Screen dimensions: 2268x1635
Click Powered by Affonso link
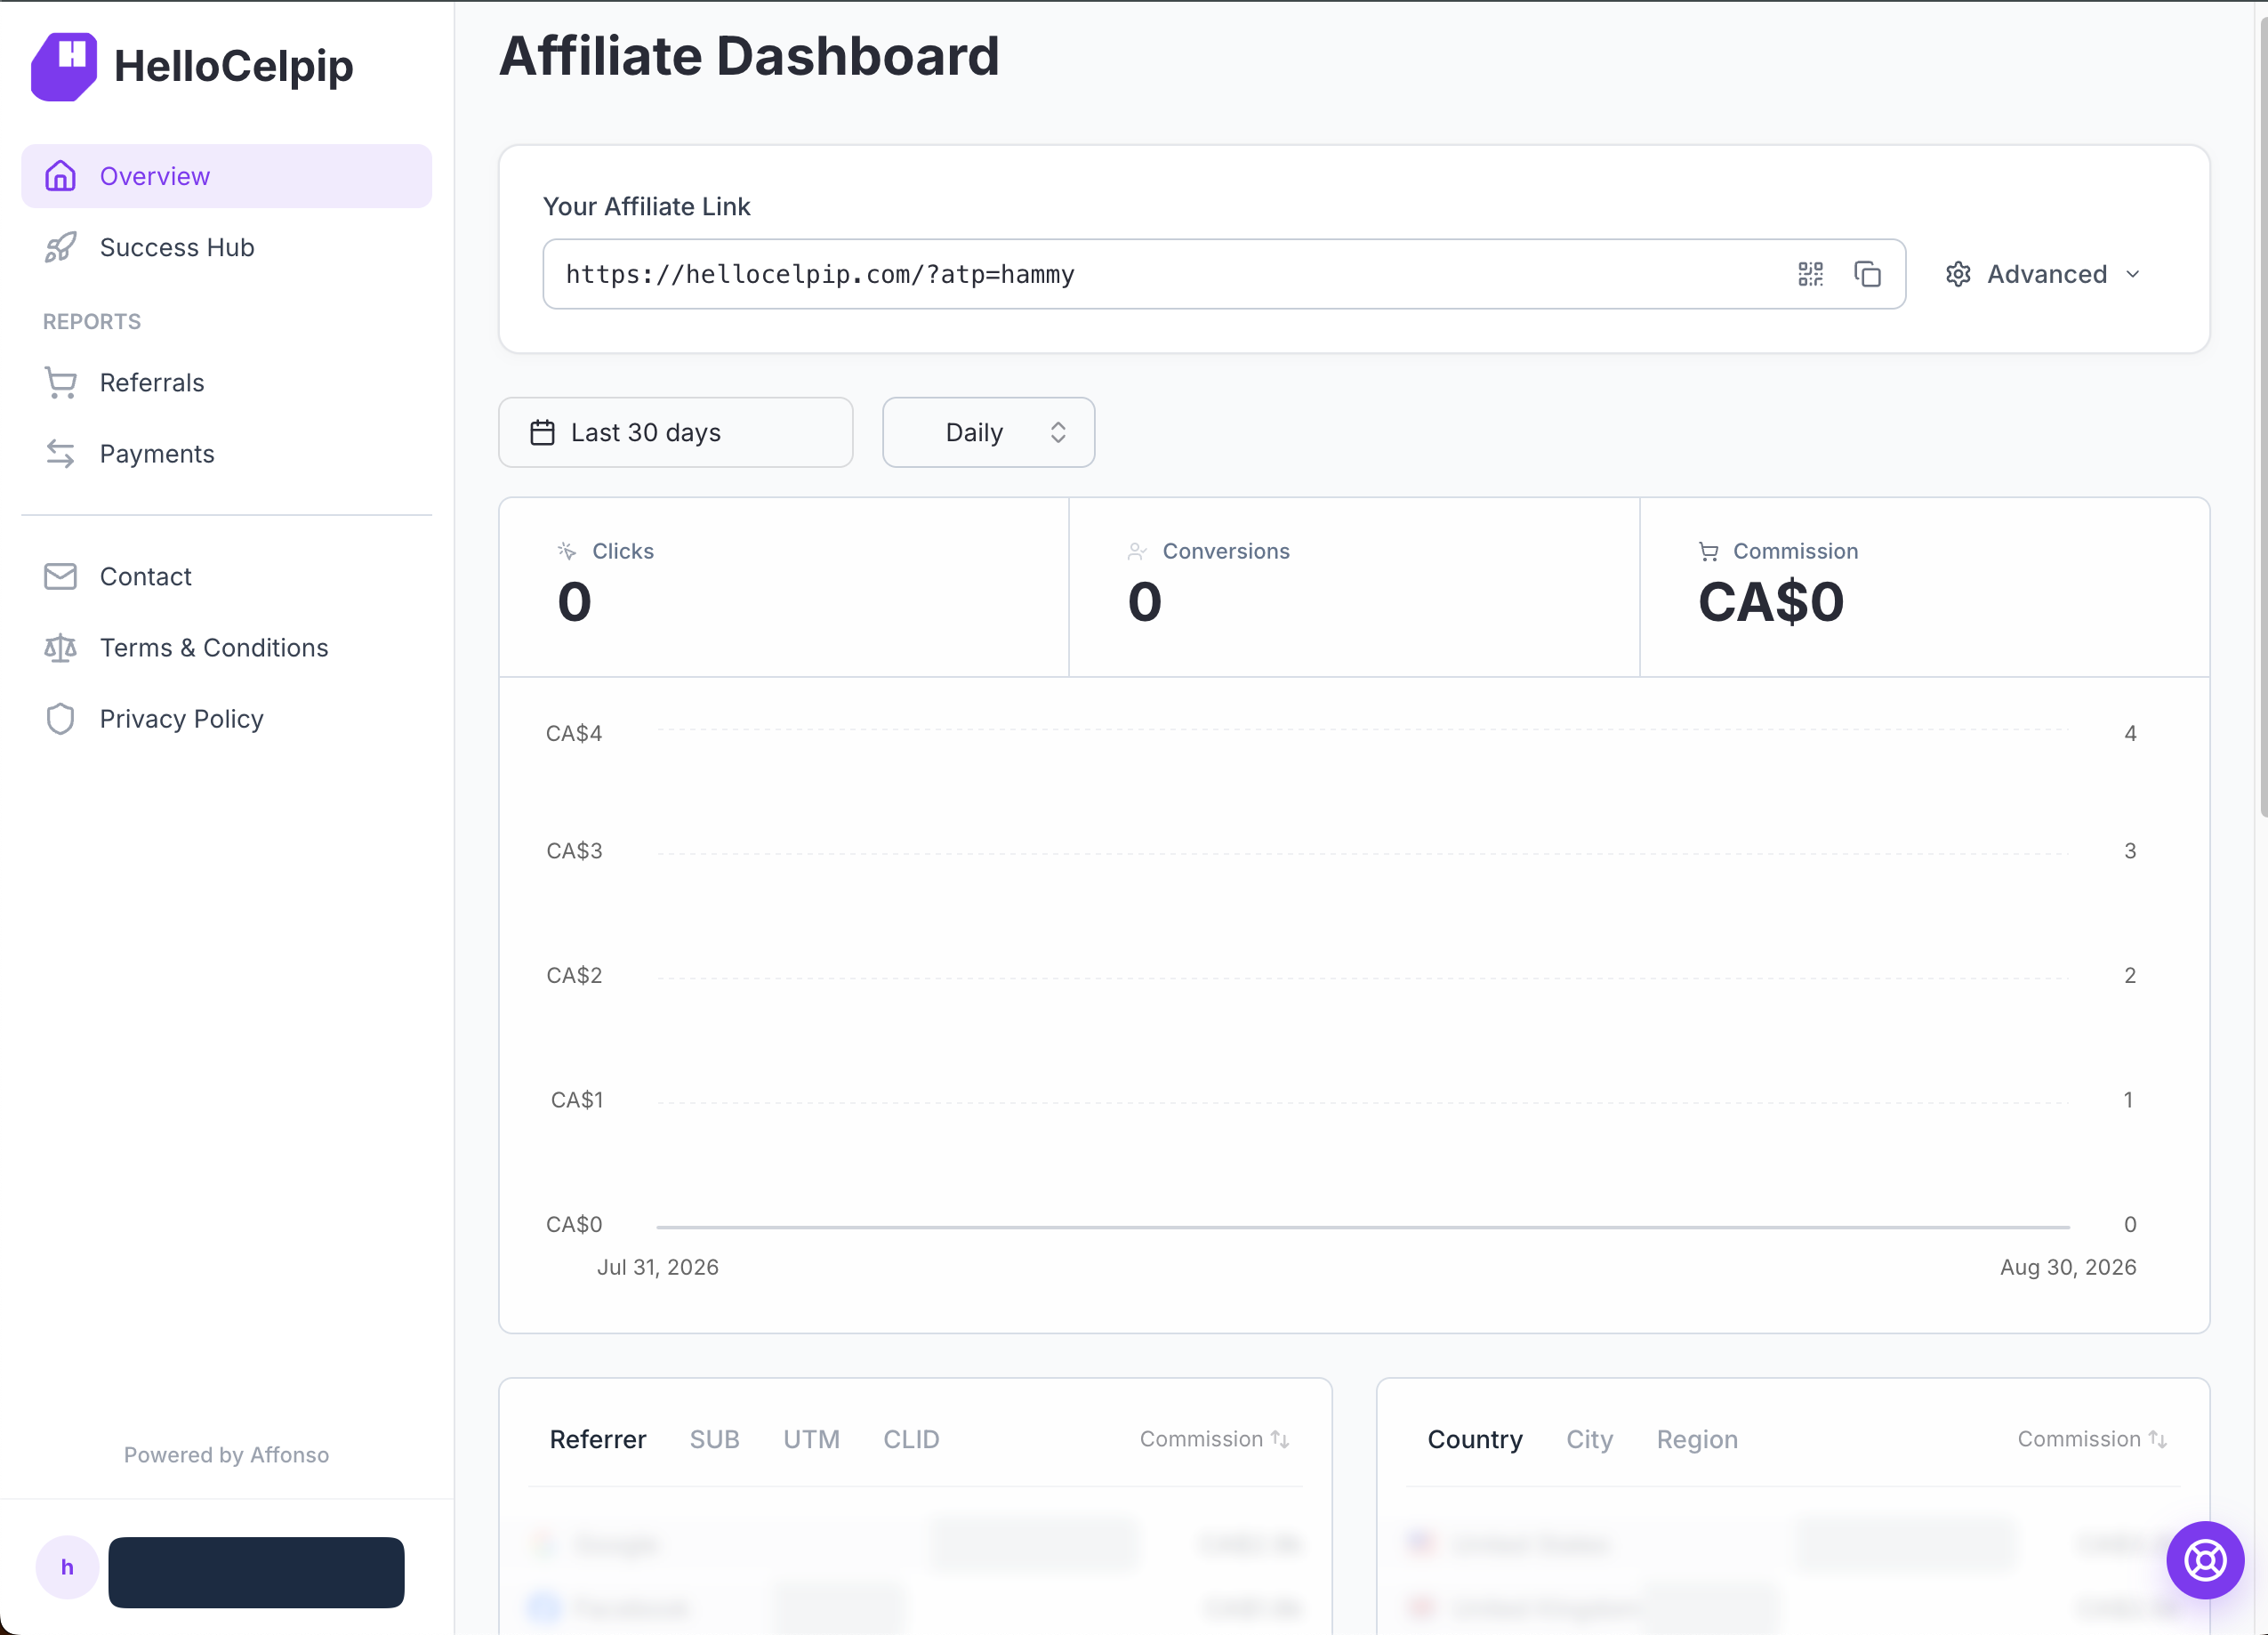226,1455
